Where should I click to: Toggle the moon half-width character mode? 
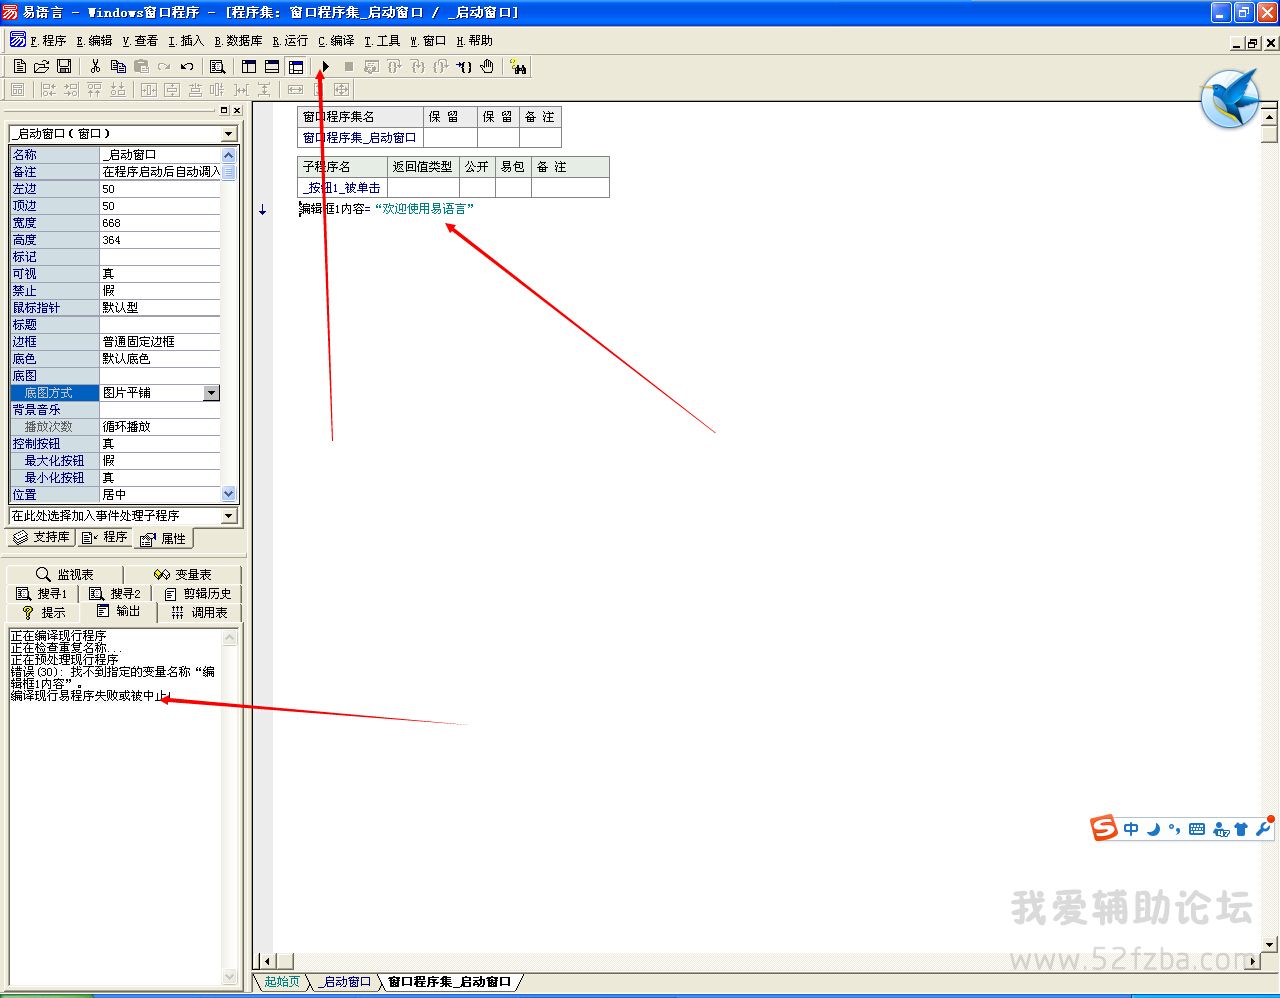pos(1153,828)
